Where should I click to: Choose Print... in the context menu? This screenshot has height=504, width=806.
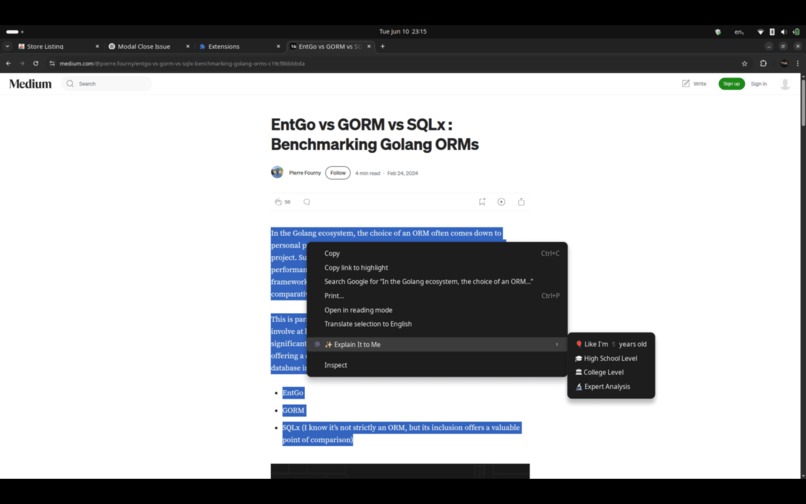pos(437,296)
